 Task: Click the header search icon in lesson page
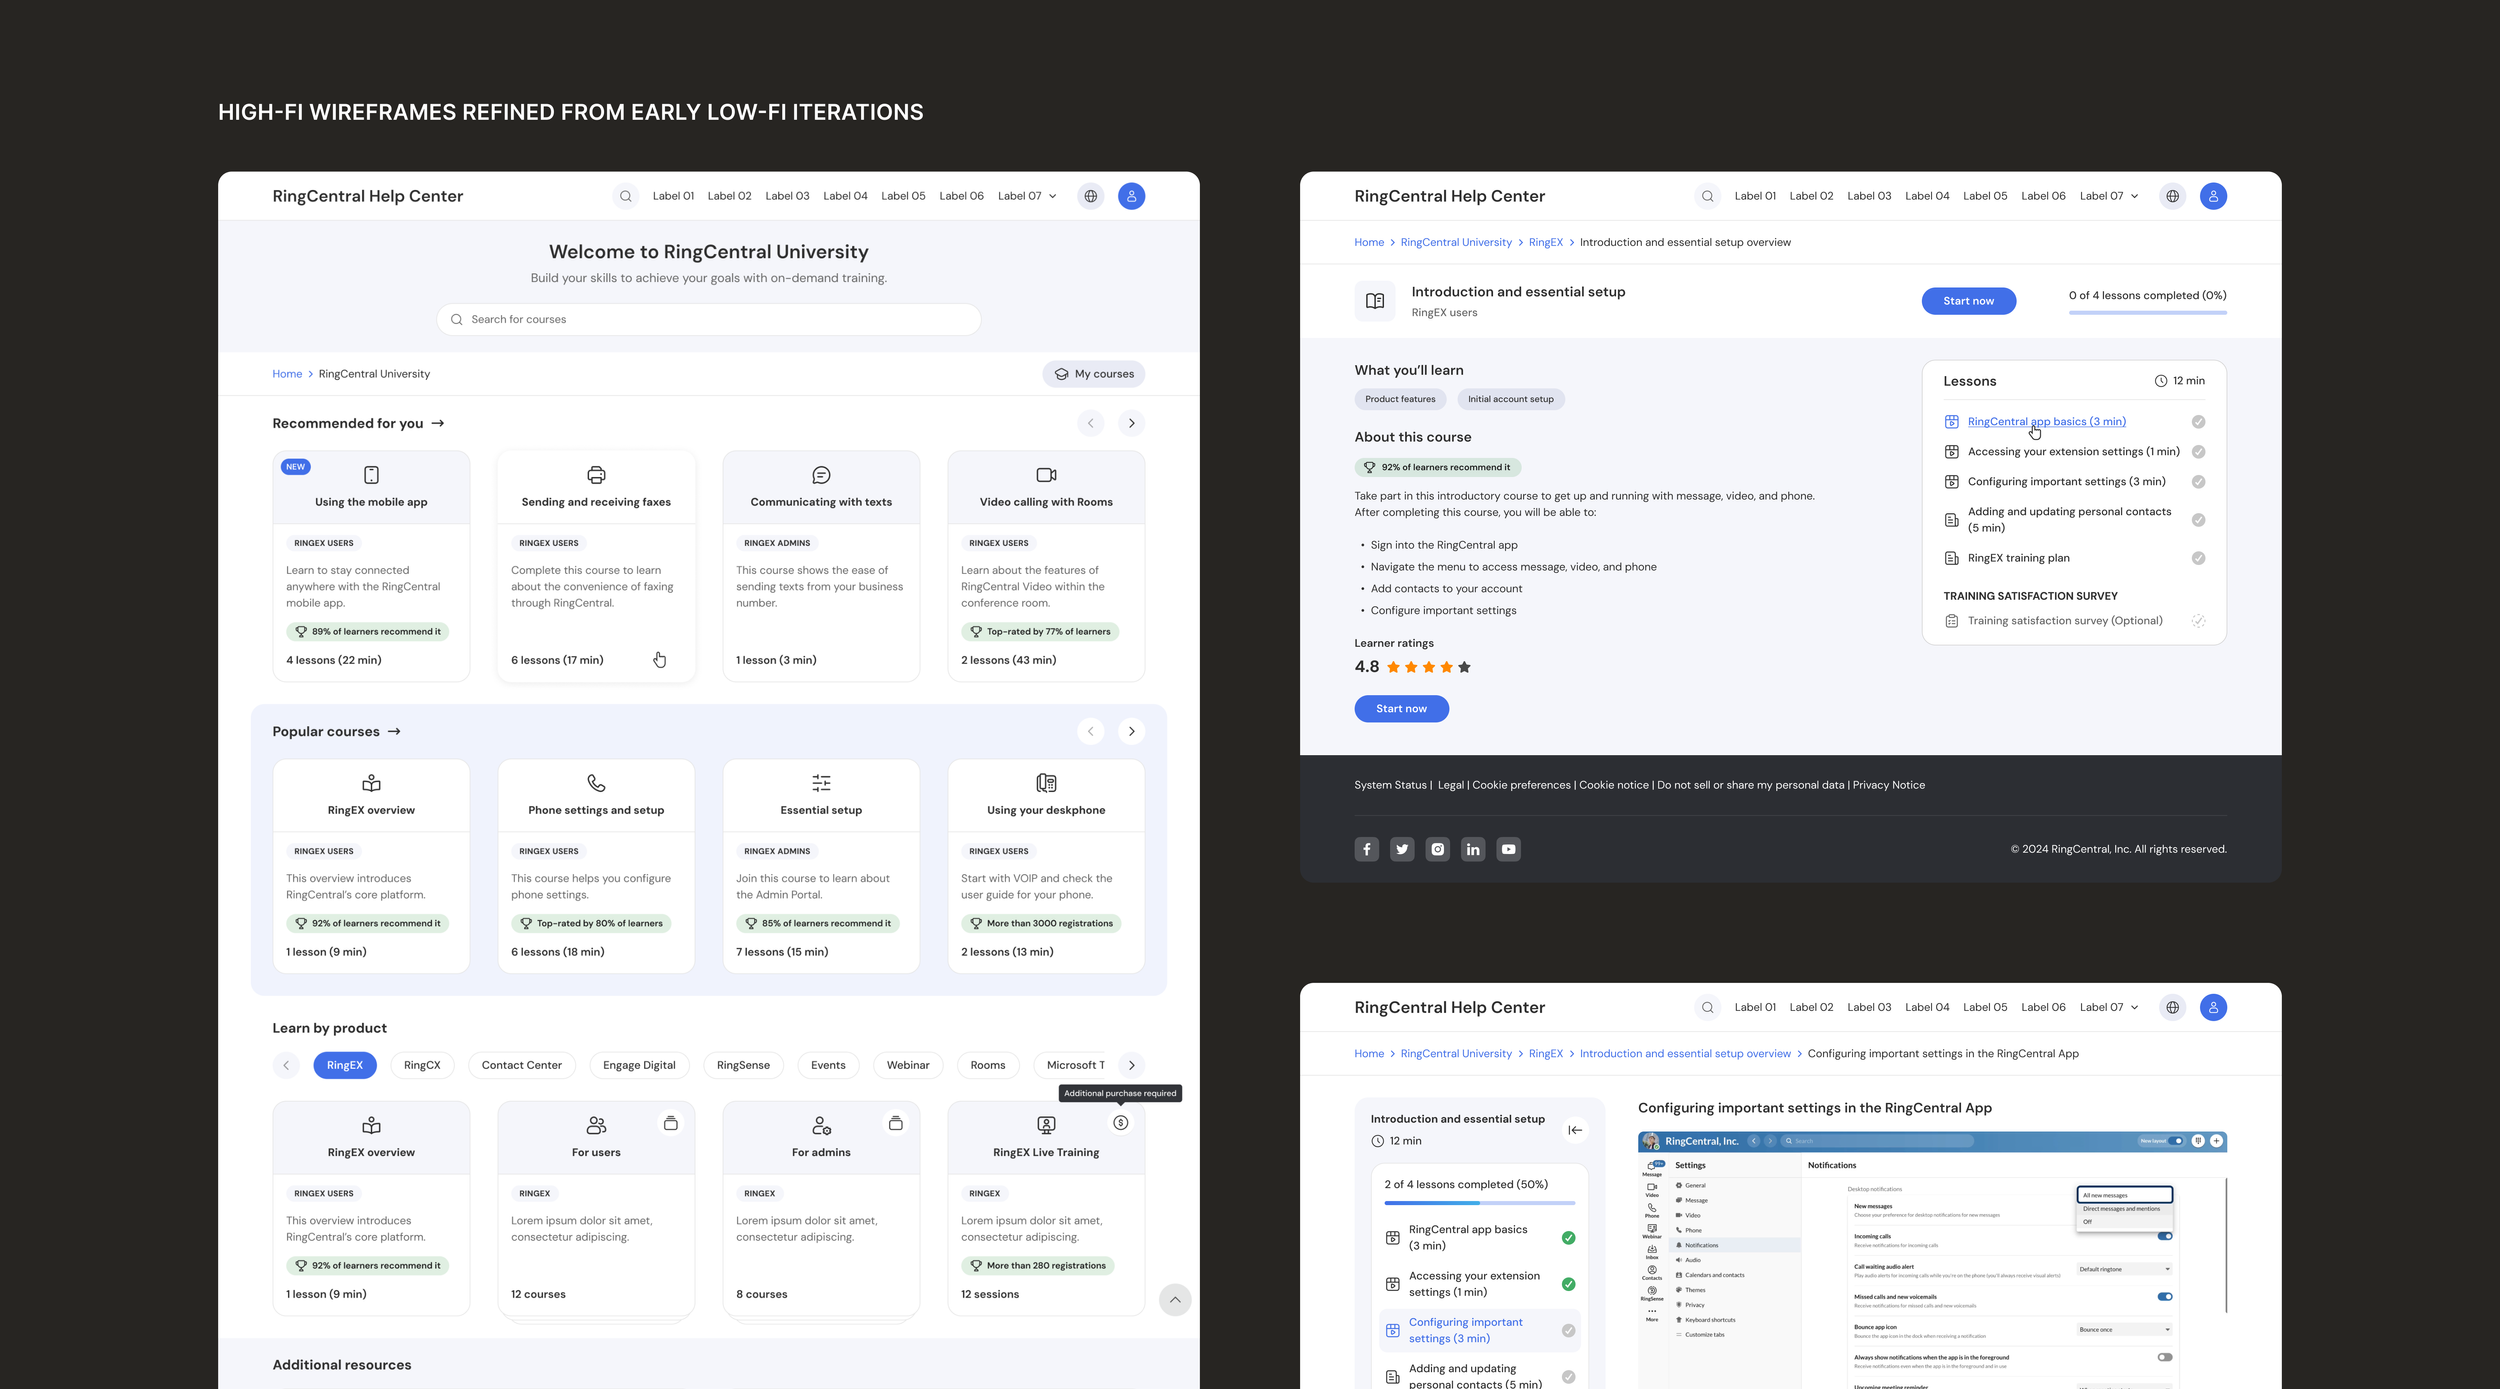pos(1707,1007)
